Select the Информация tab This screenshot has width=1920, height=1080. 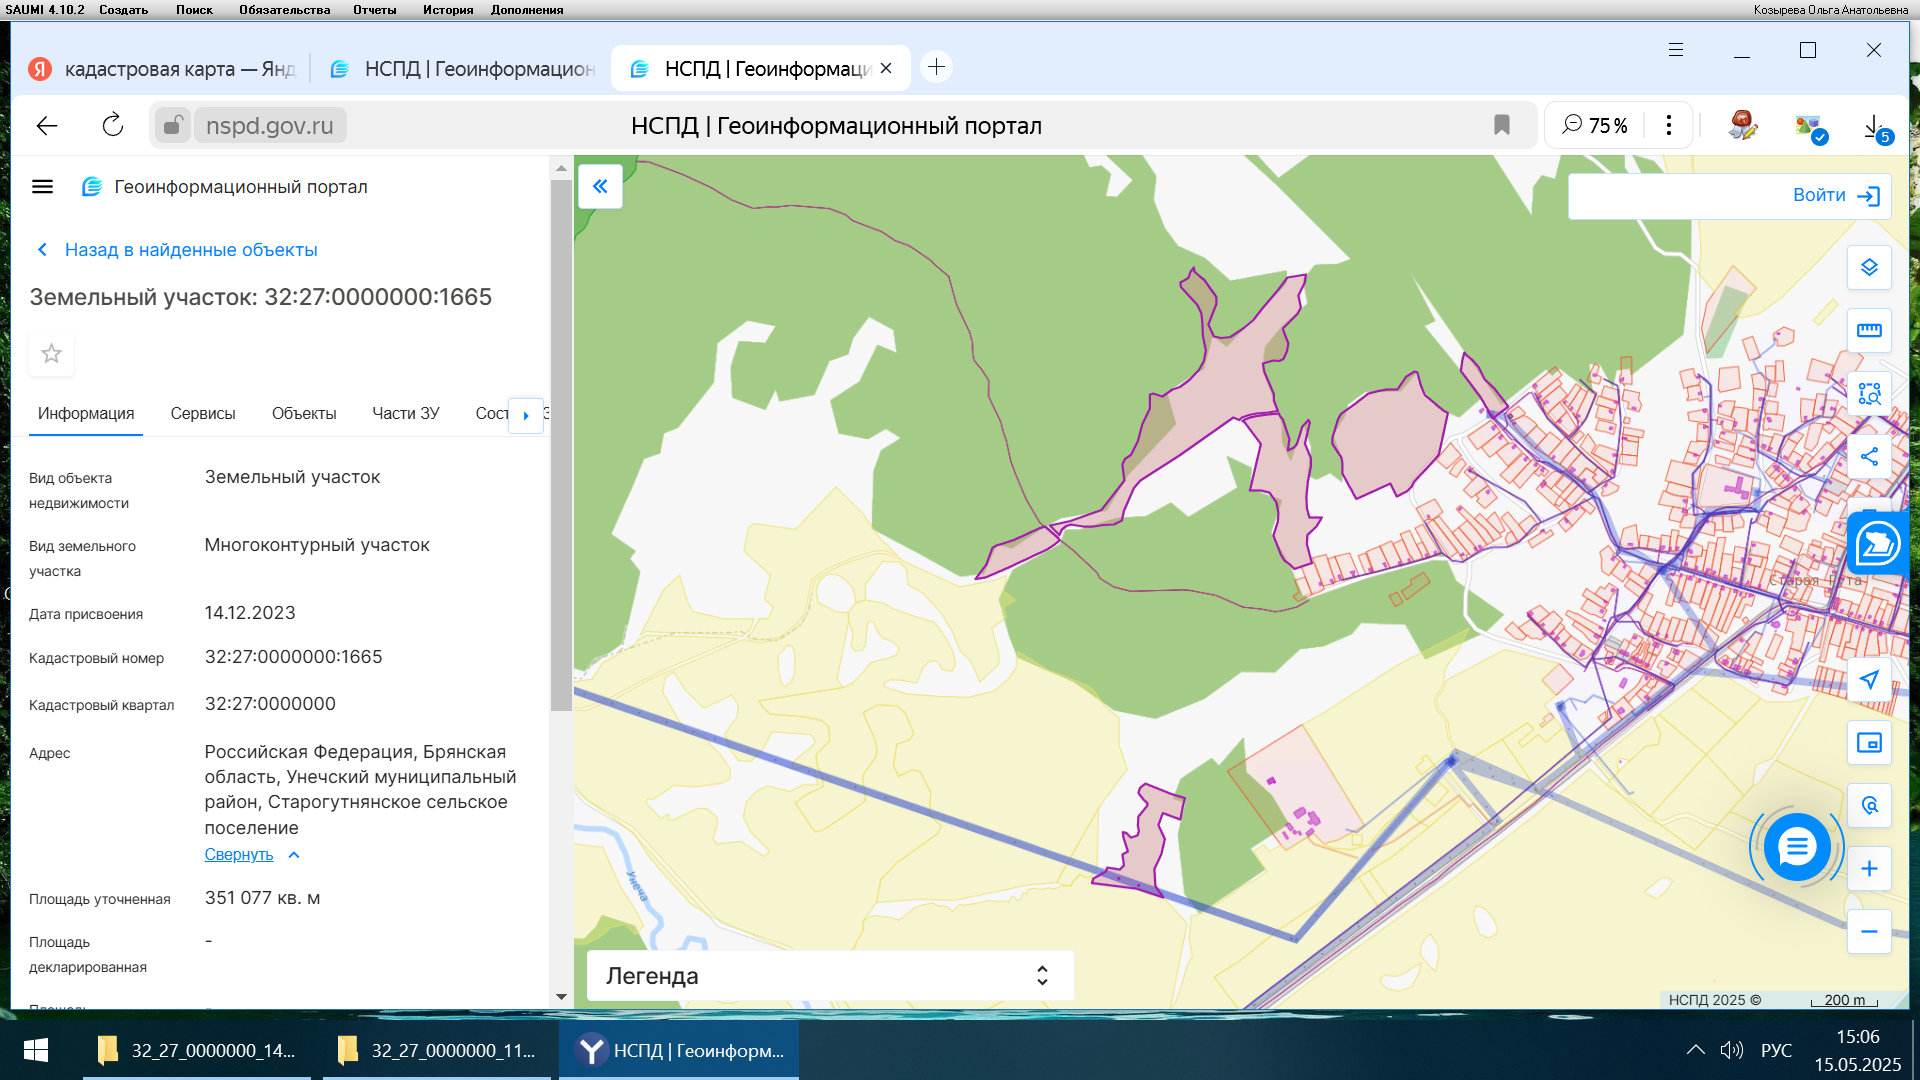(86, 414)
